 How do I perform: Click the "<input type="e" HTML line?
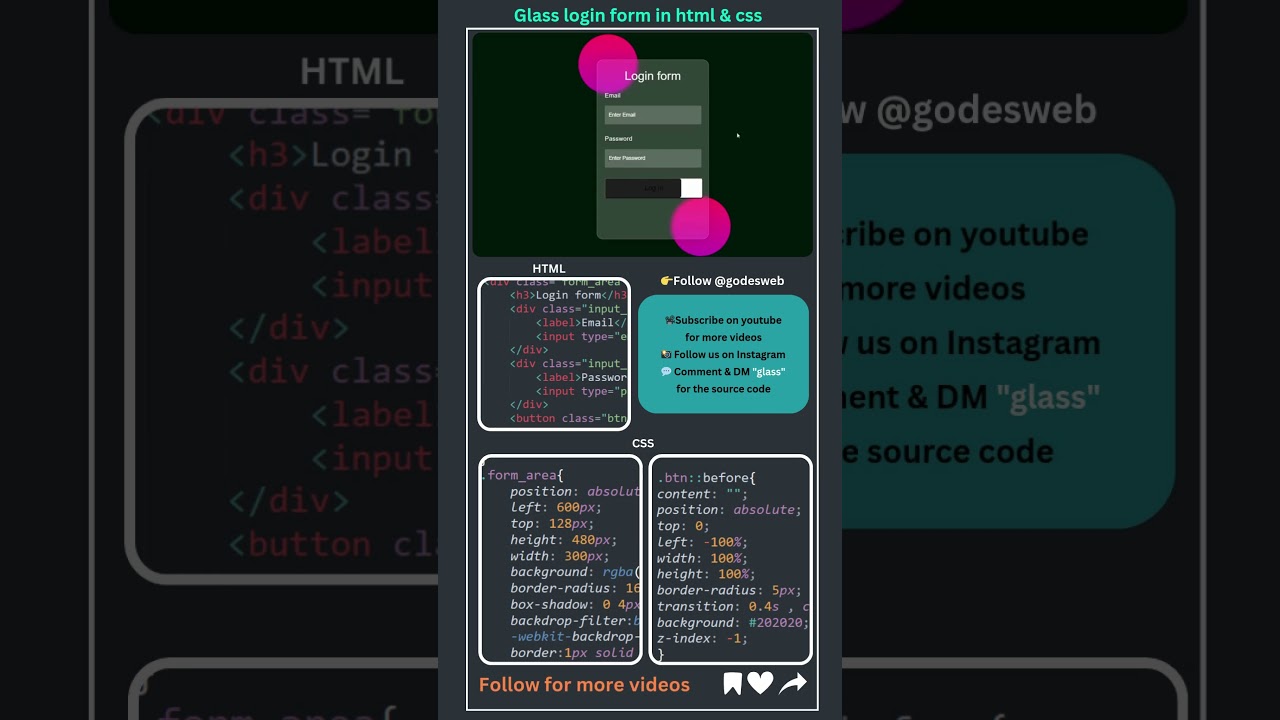pos(581,336)
